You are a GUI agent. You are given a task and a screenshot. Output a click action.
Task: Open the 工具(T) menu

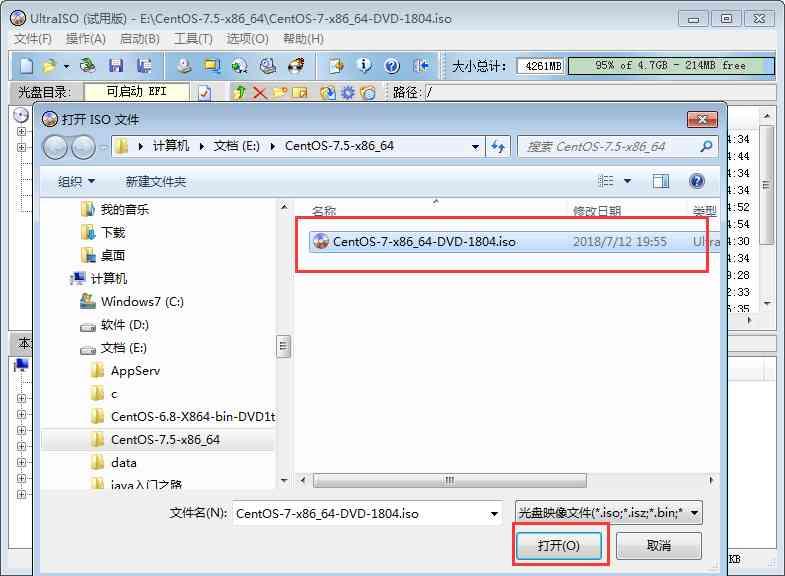193,39
